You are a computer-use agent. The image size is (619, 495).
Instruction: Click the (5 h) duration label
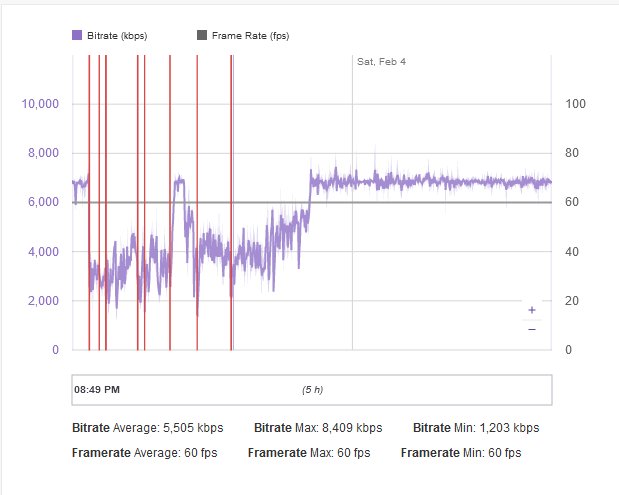coord(312,389)
